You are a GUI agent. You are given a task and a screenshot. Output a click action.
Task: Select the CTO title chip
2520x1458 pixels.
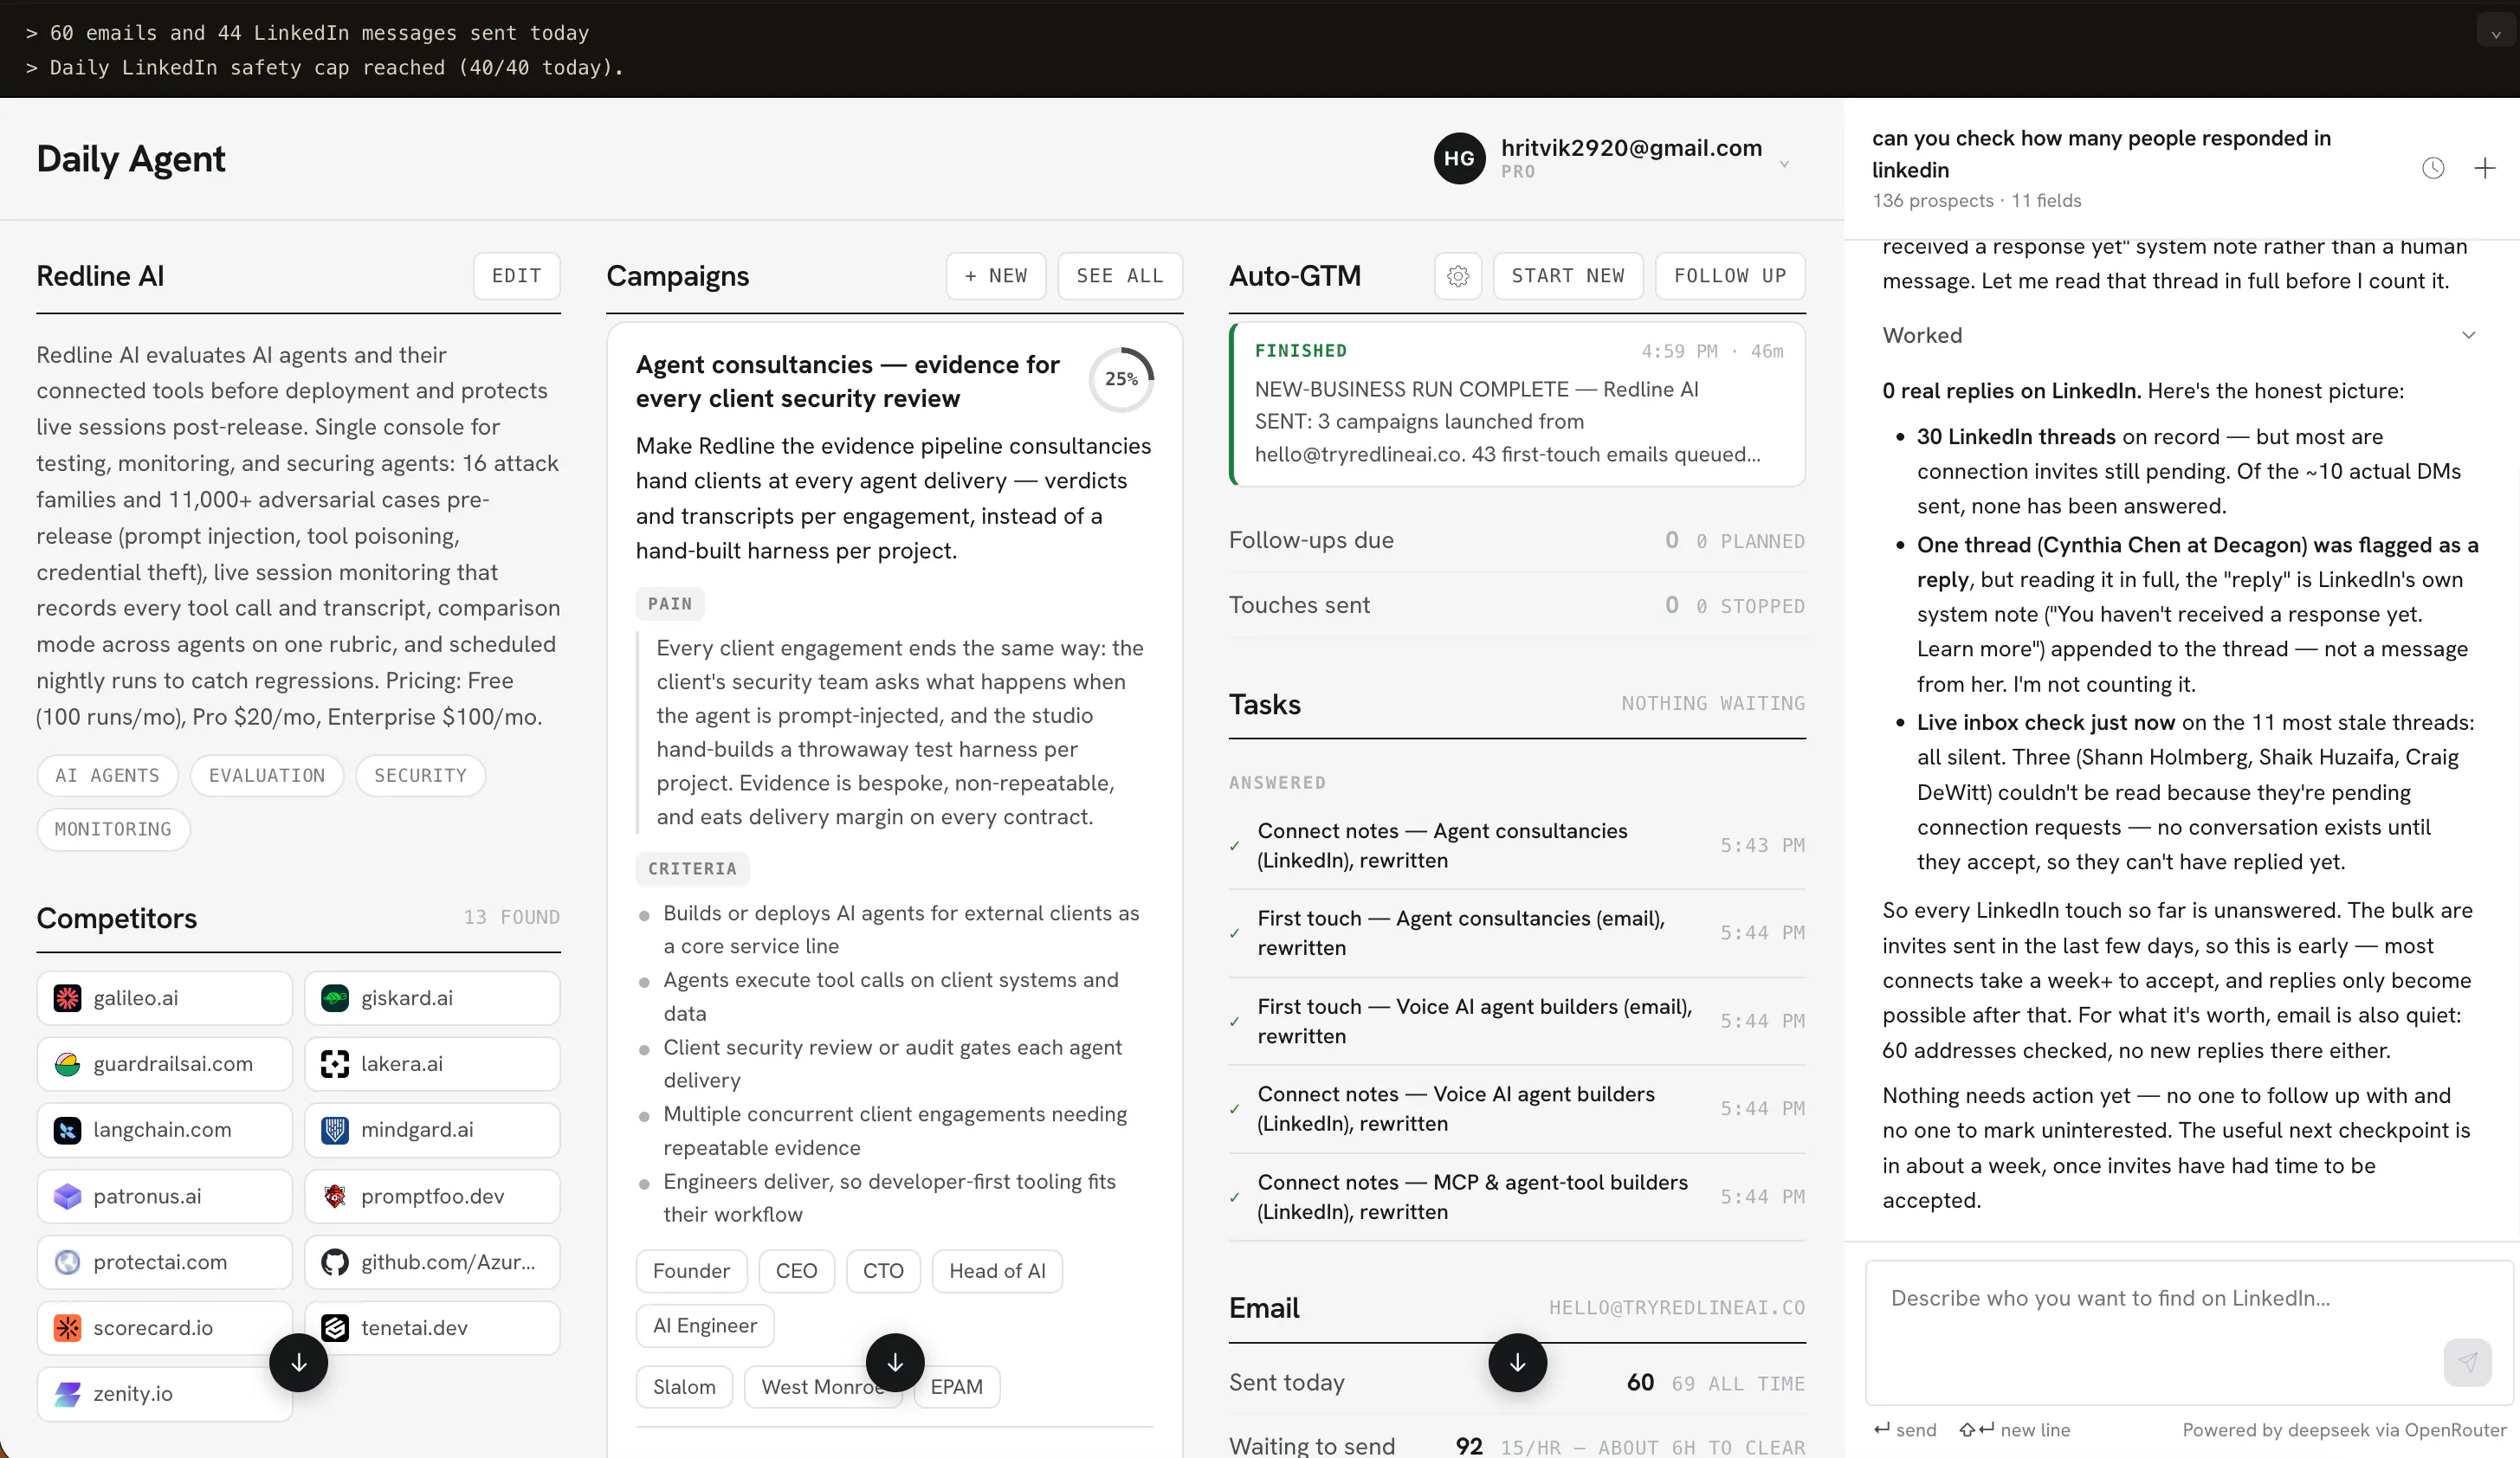[x=883, y=1271]
